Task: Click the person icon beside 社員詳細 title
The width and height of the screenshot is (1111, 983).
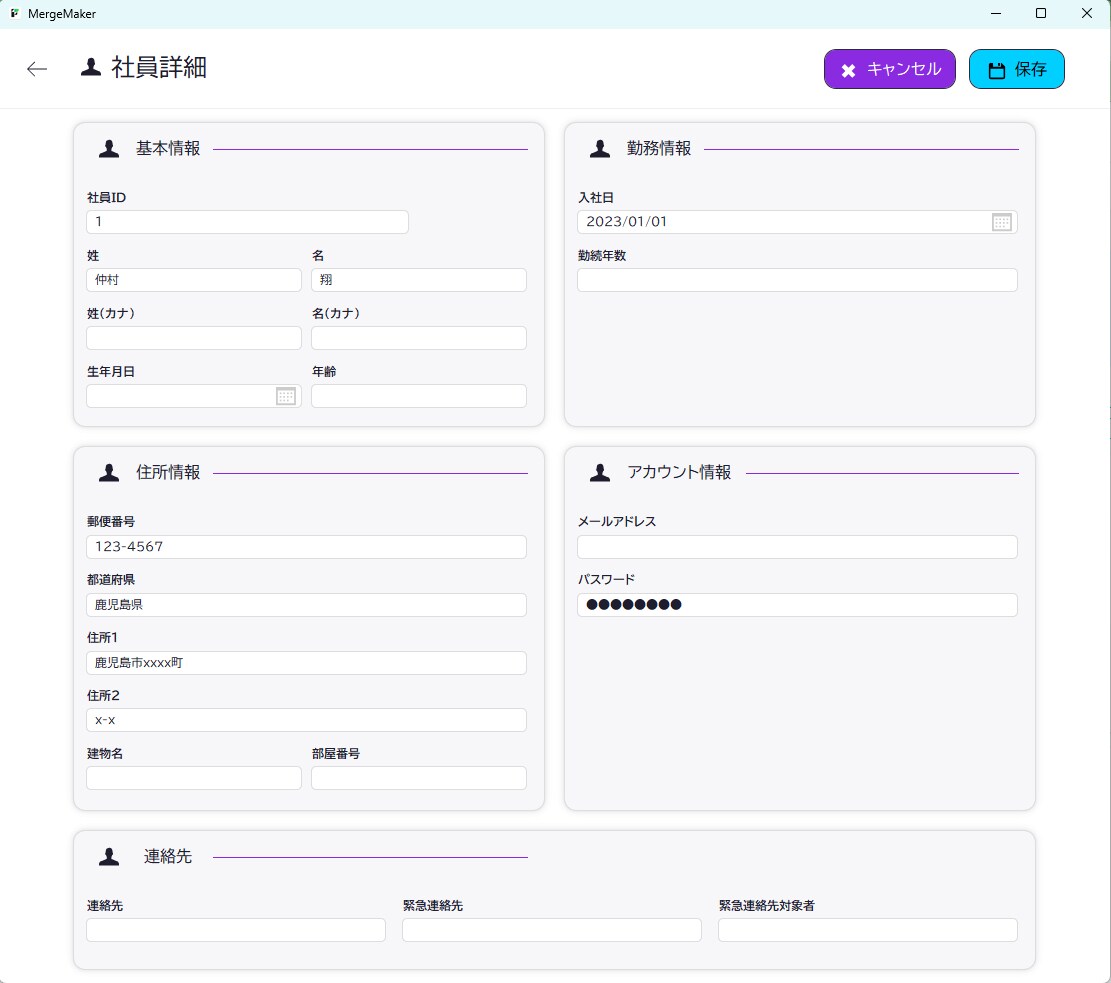Action: 91,67
